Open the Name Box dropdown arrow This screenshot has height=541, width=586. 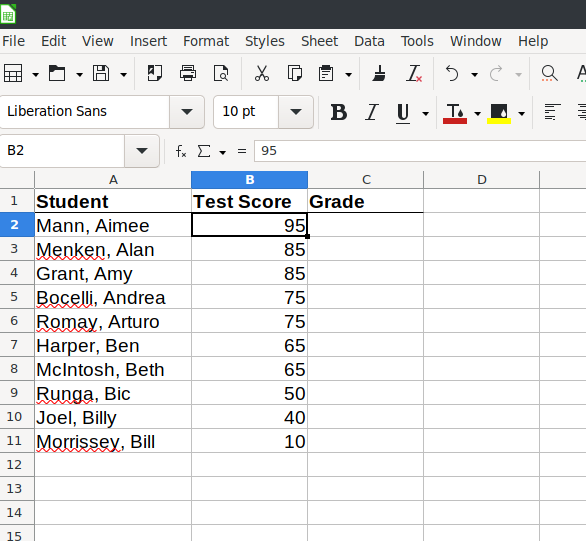(x=142, y=151)
